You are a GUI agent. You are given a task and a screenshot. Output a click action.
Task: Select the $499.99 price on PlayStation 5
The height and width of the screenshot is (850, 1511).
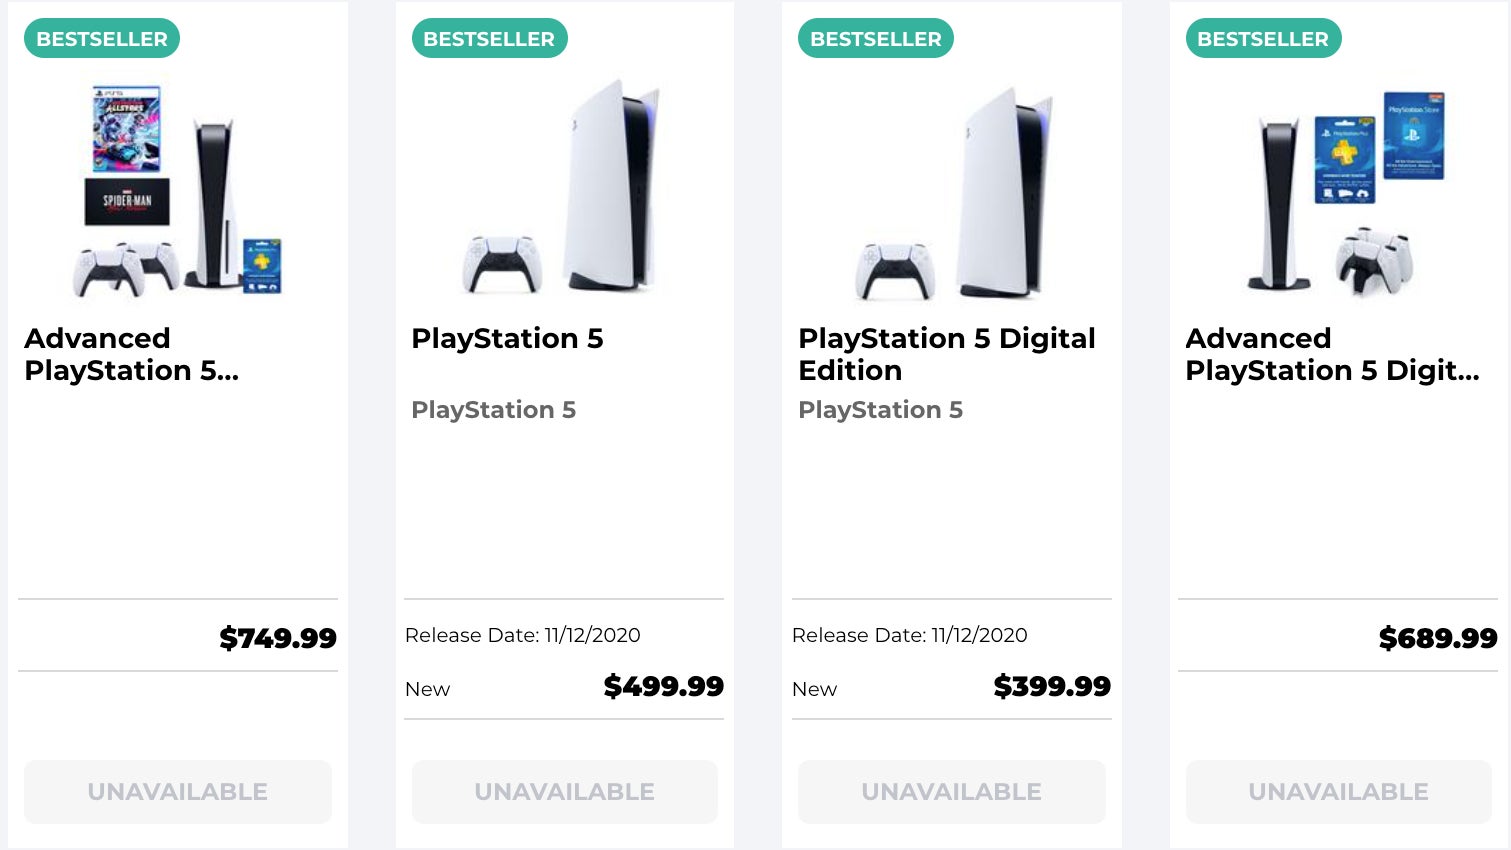663,686
